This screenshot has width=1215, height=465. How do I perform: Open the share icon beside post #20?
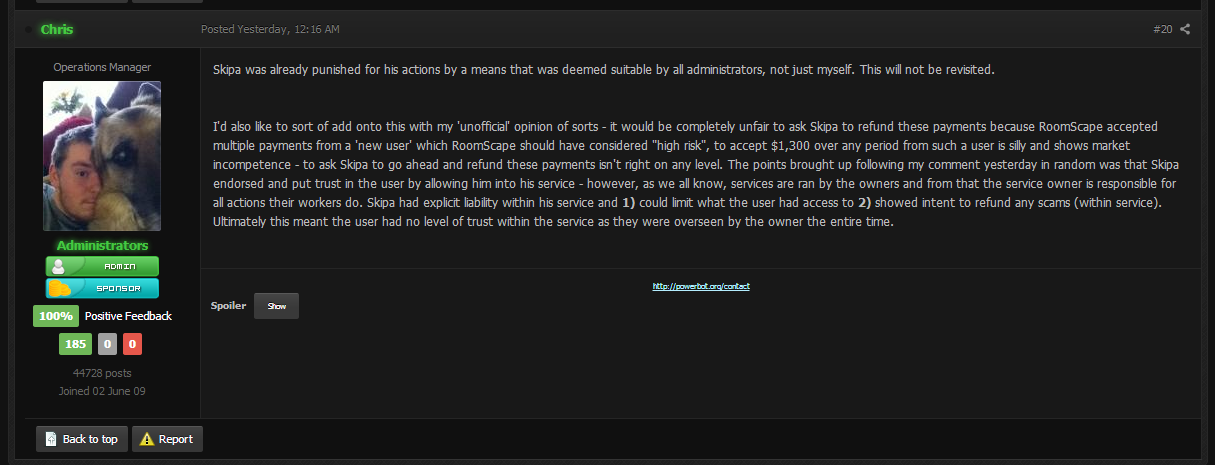point(1185,29)
